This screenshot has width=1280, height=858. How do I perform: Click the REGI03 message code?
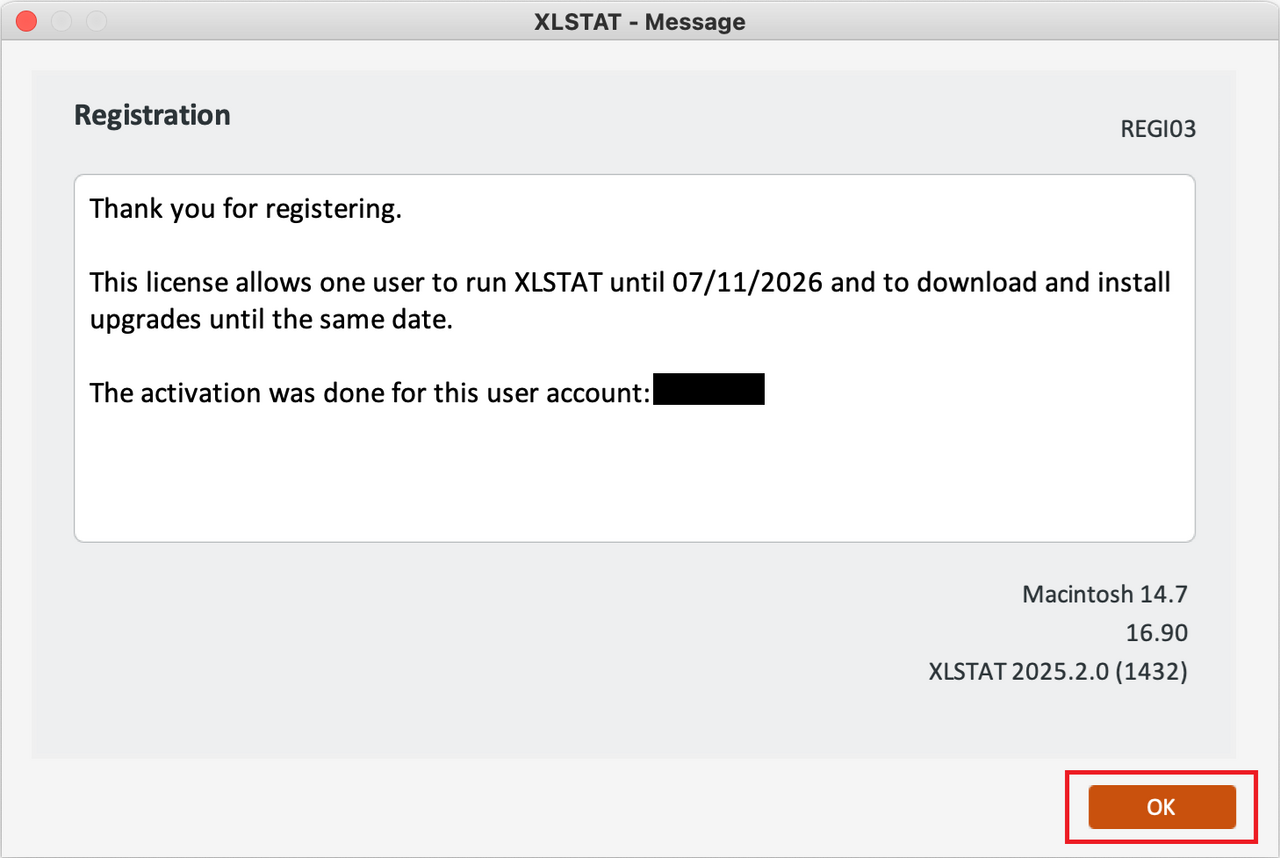tap(1160, 129)
